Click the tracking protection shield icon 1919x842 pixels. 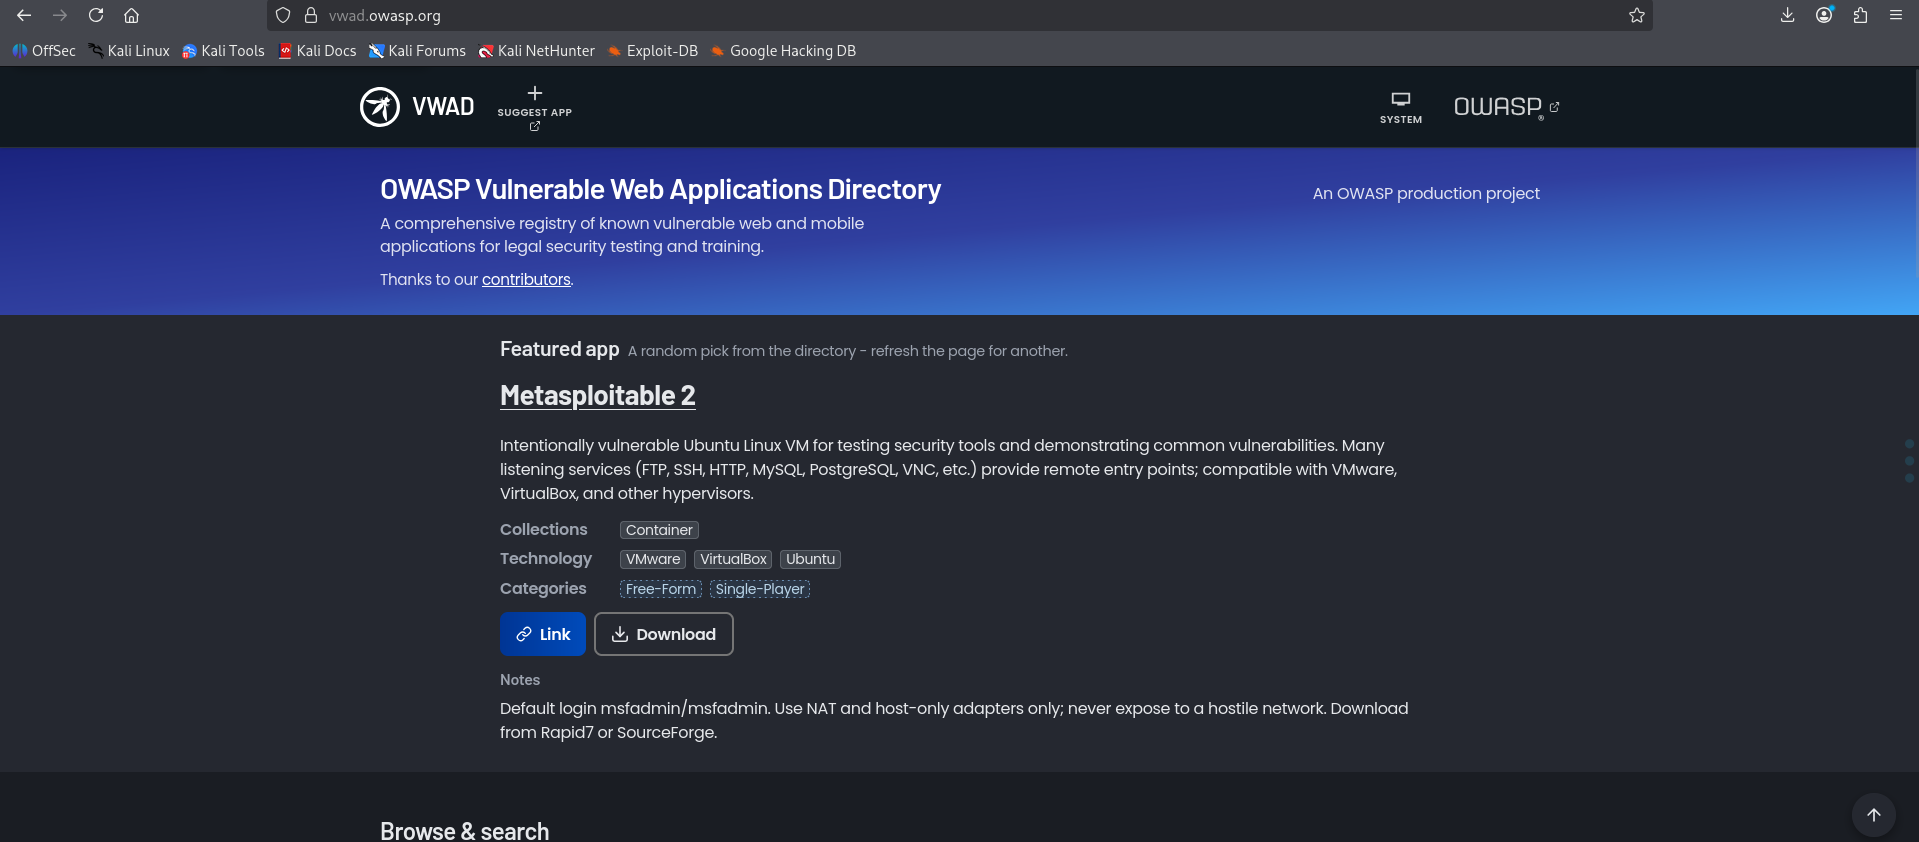coord(283,15)
